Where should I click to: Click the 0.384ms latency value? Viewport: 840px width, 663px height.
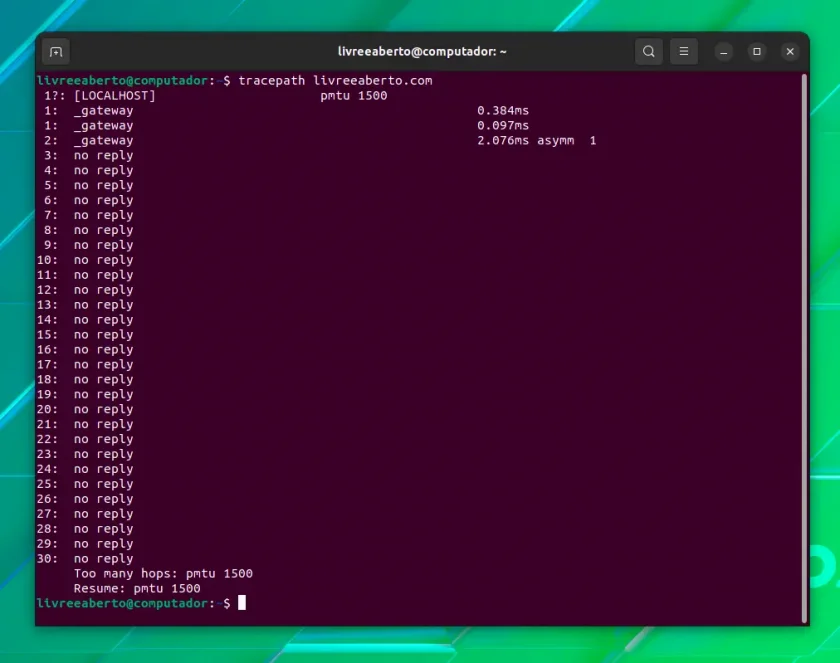(502, 111)
